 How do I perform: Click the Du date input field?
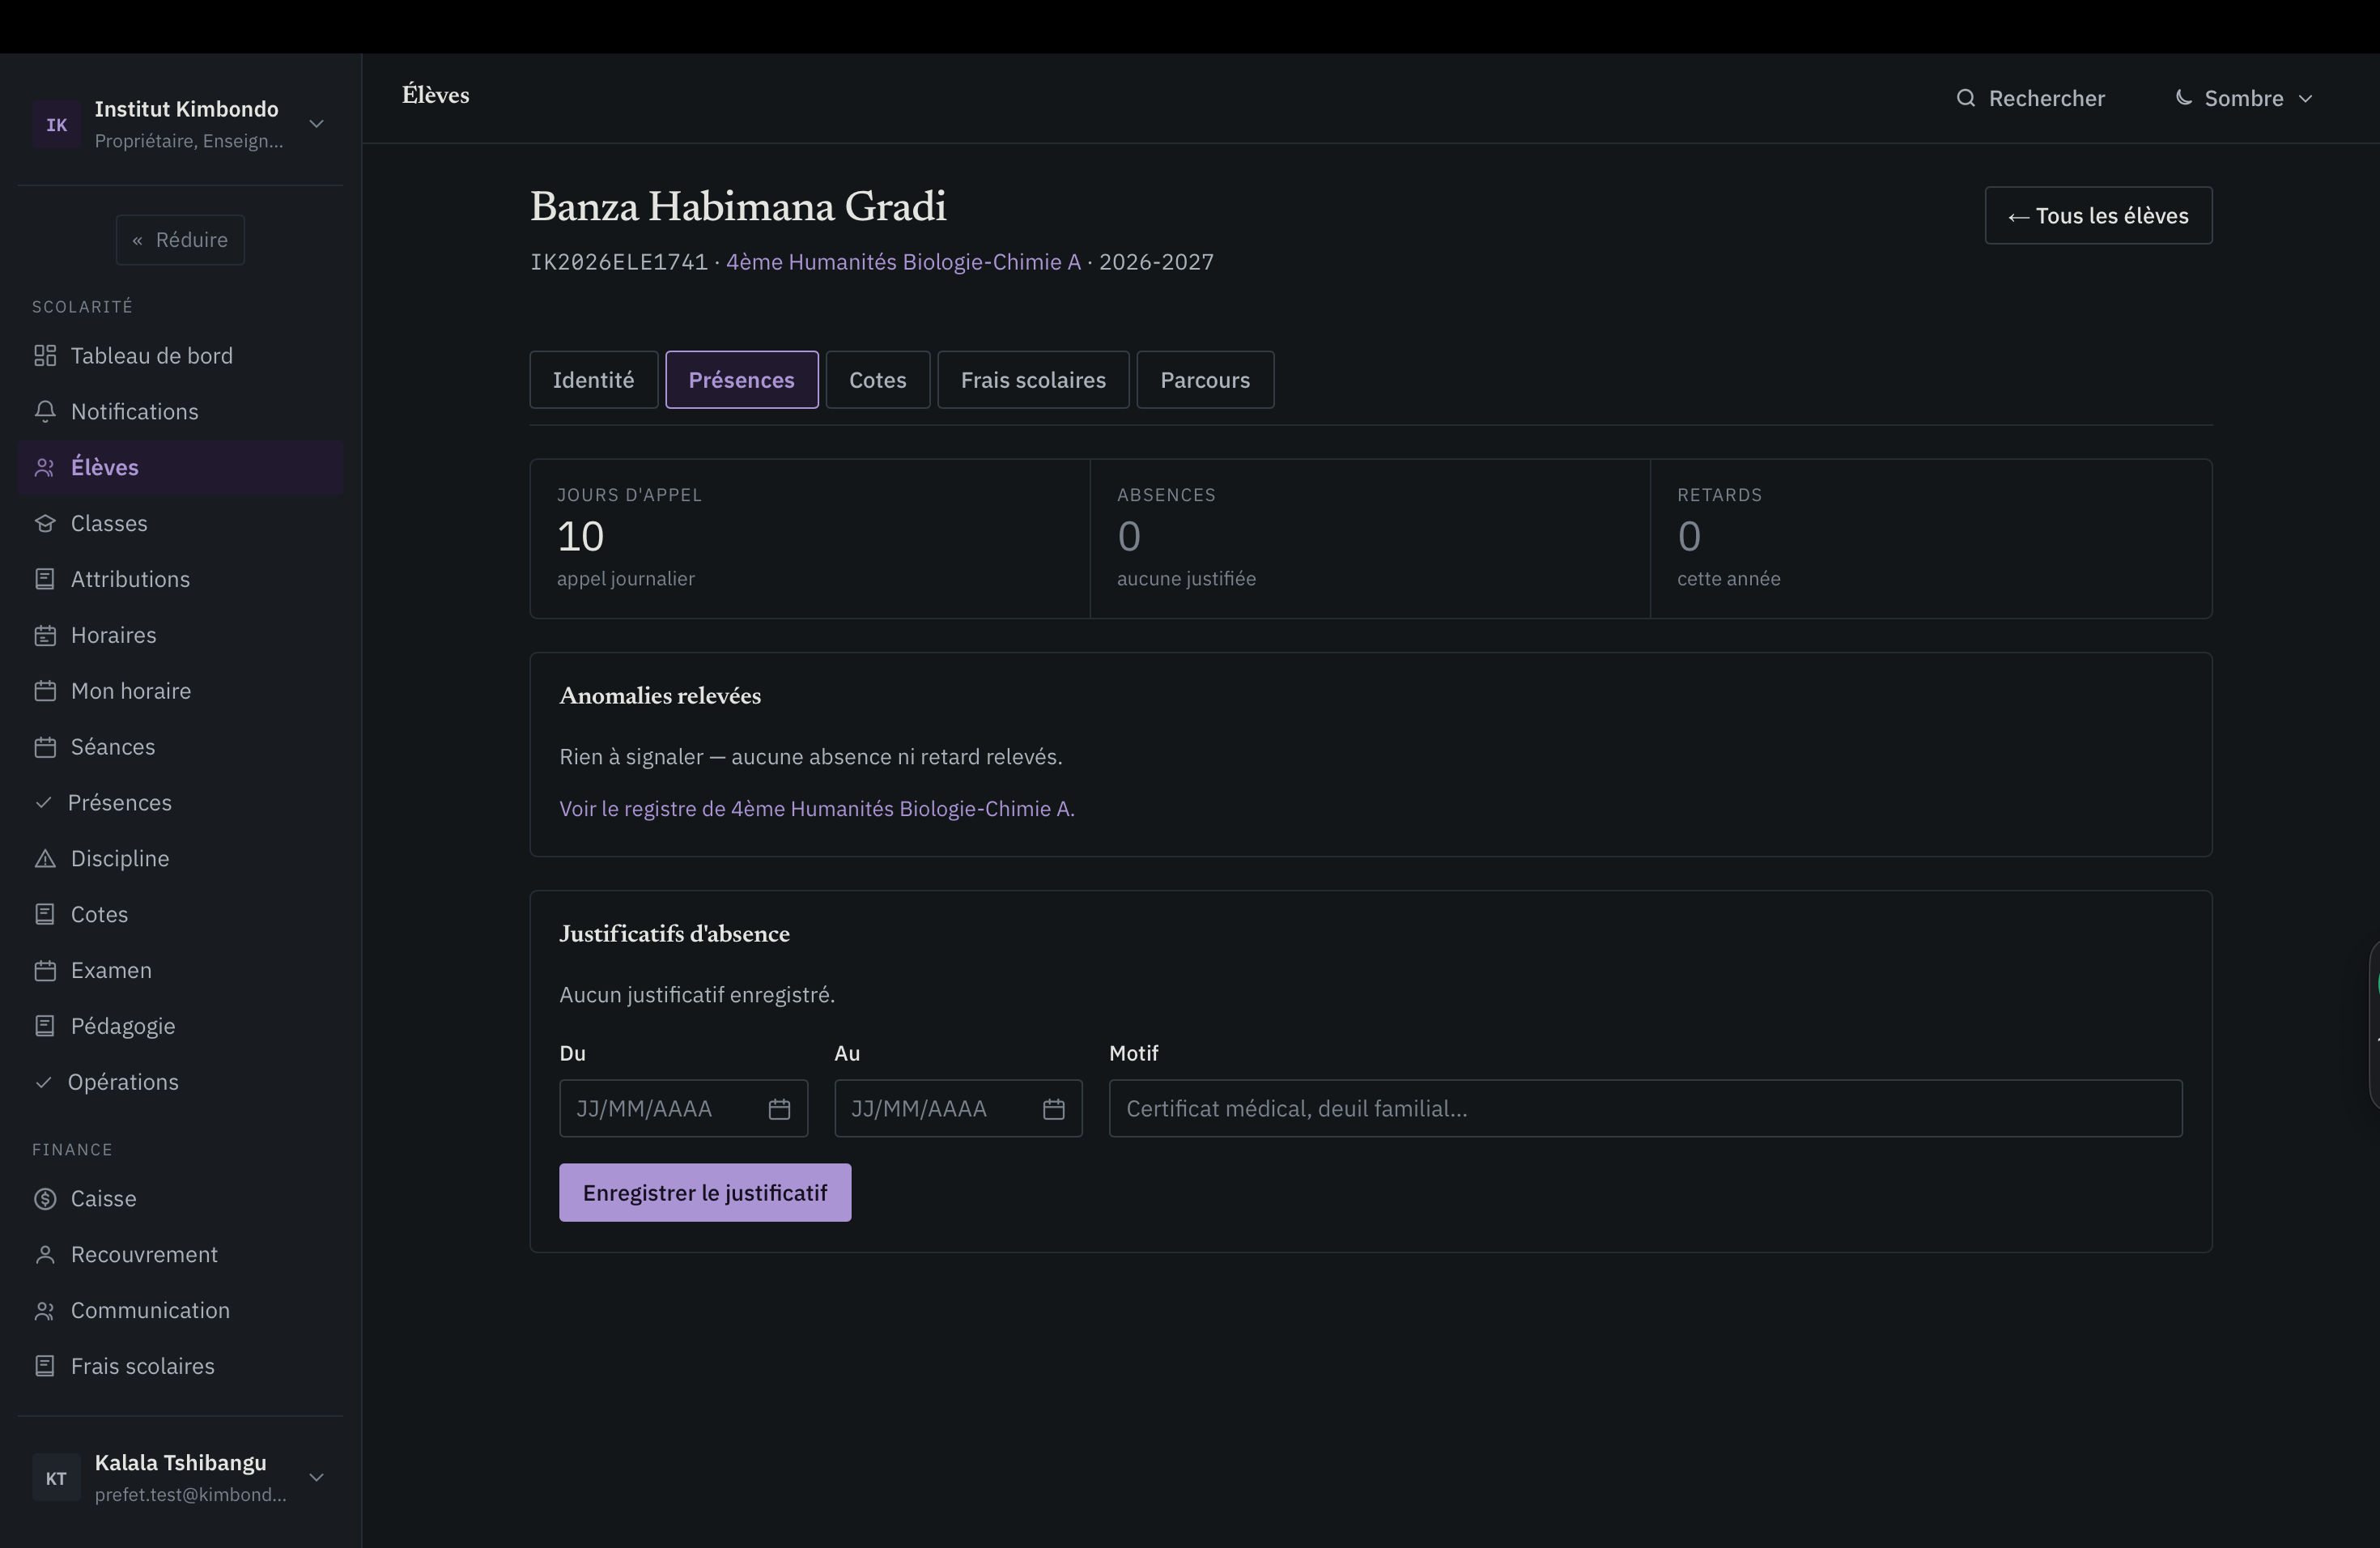(x=683, y=1109)
